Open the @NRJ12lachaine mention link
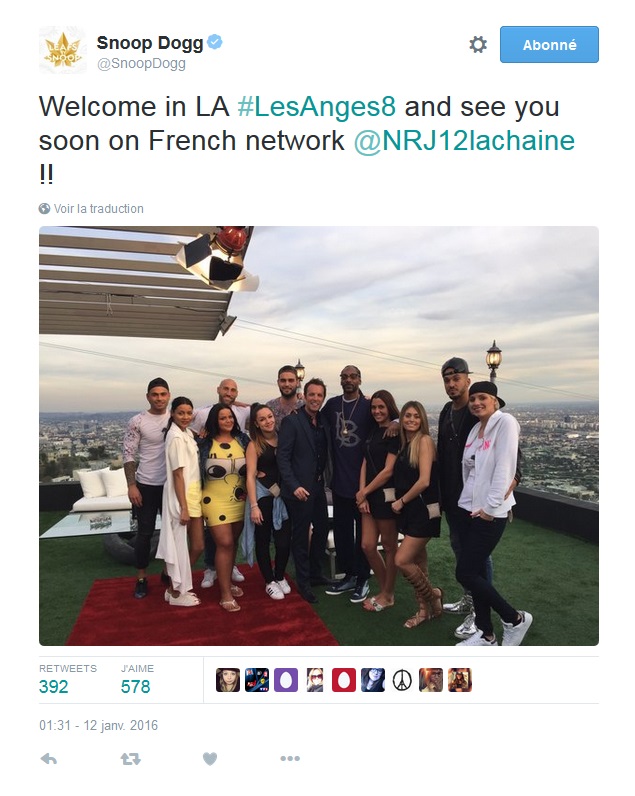The width and height of the screenshot is (635, 796). 464,140
